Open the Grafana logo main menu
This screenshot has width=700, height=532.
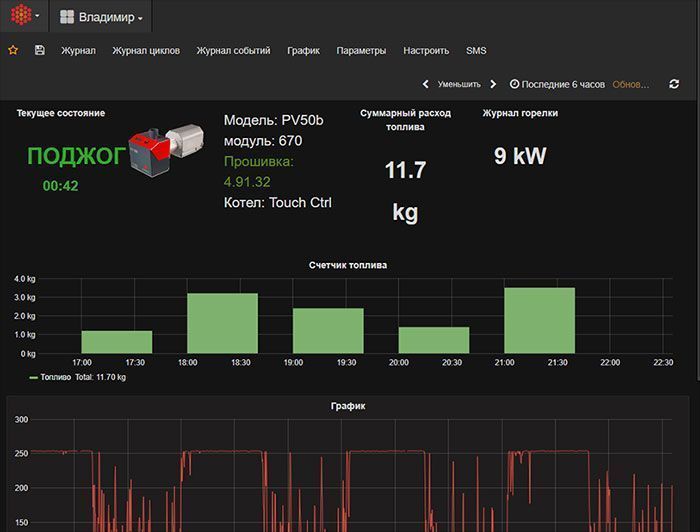[x=24, y=16]
